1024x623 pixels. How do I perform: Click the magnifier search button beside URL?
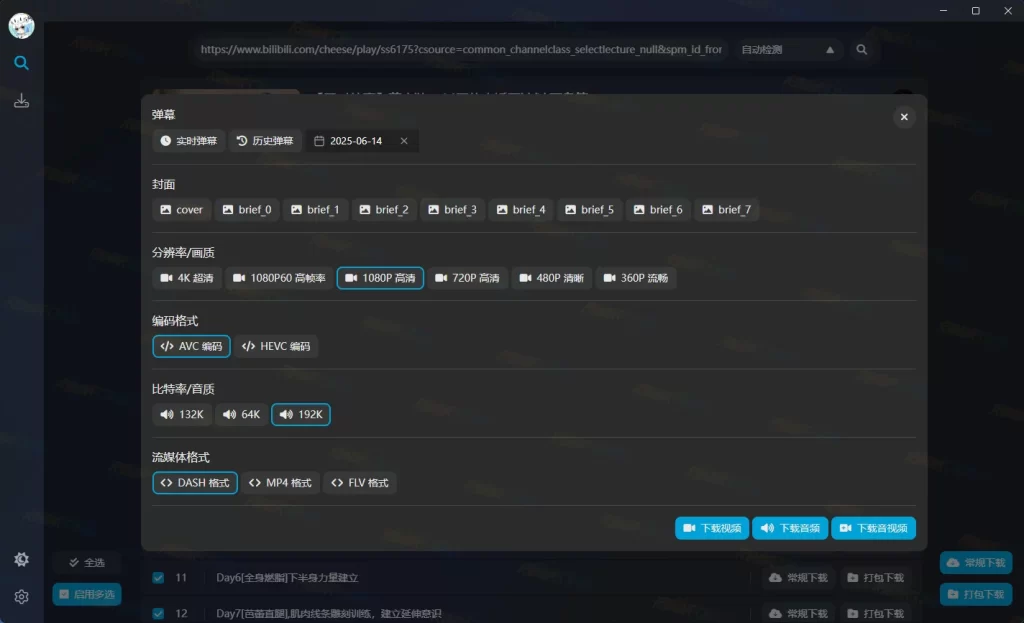point(862,49)
